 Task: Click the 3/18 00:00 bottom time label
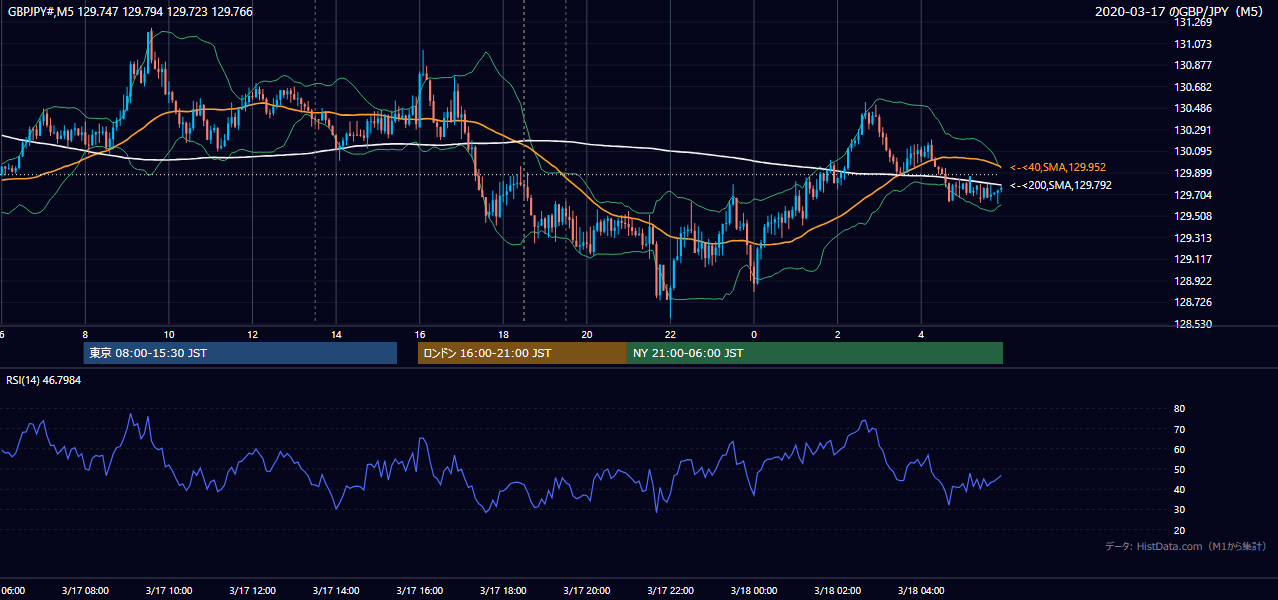click(754, 590)
